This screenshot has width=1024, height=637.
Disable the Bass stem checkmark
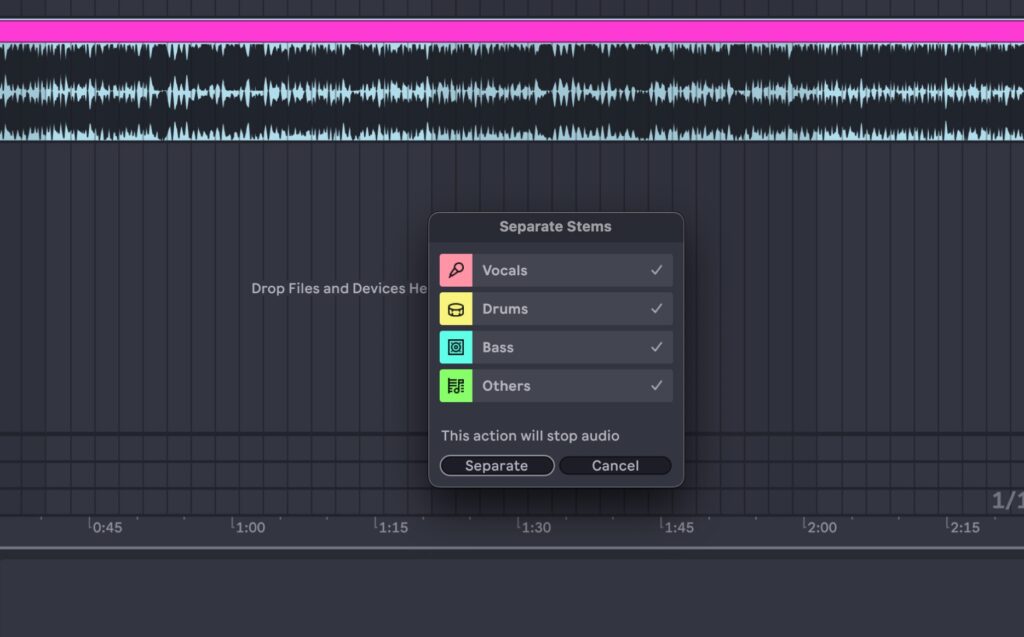[656, 347]
